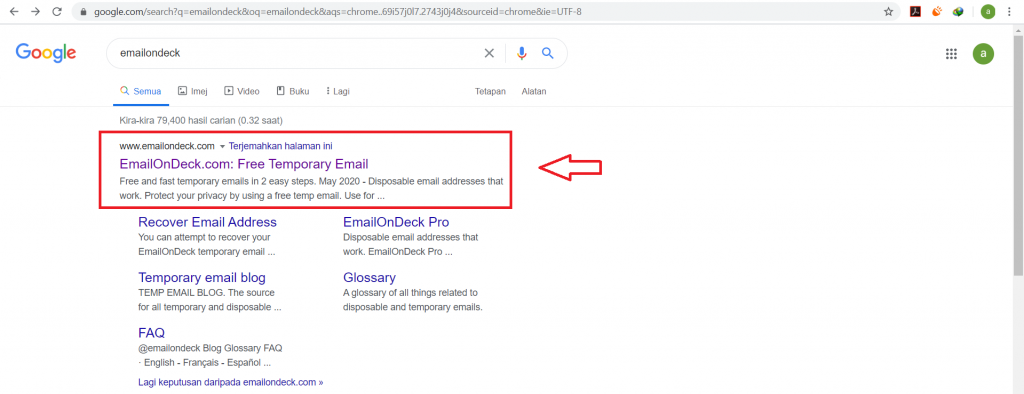Switch to the Video tab
The height and width of the screenshot is (394, 1024).
click(242, 91)
